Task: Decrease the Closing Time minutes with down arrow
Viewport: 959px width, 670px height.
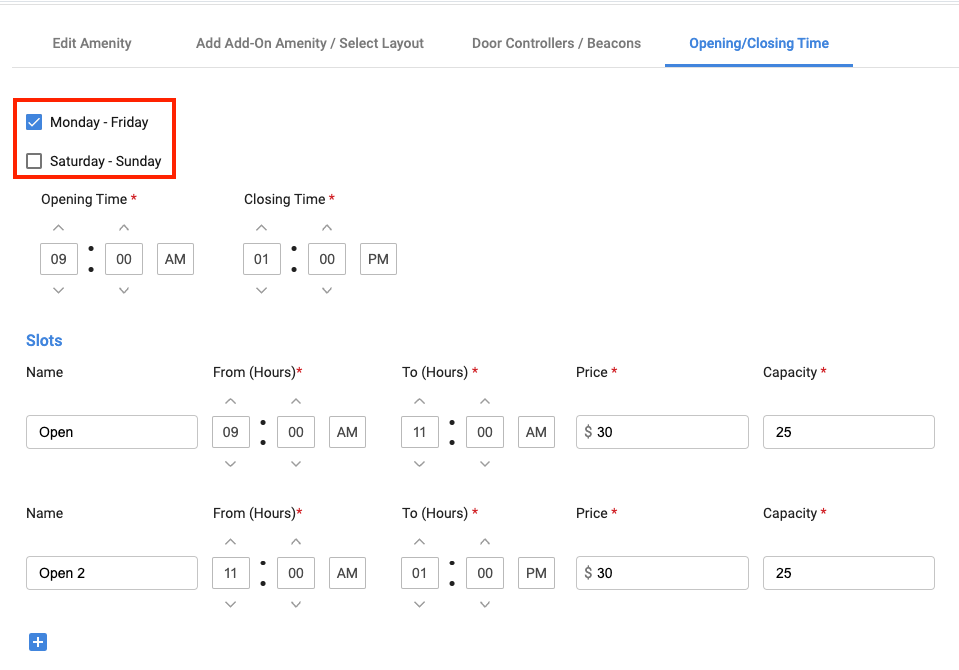Action: [x=327, y=291]
